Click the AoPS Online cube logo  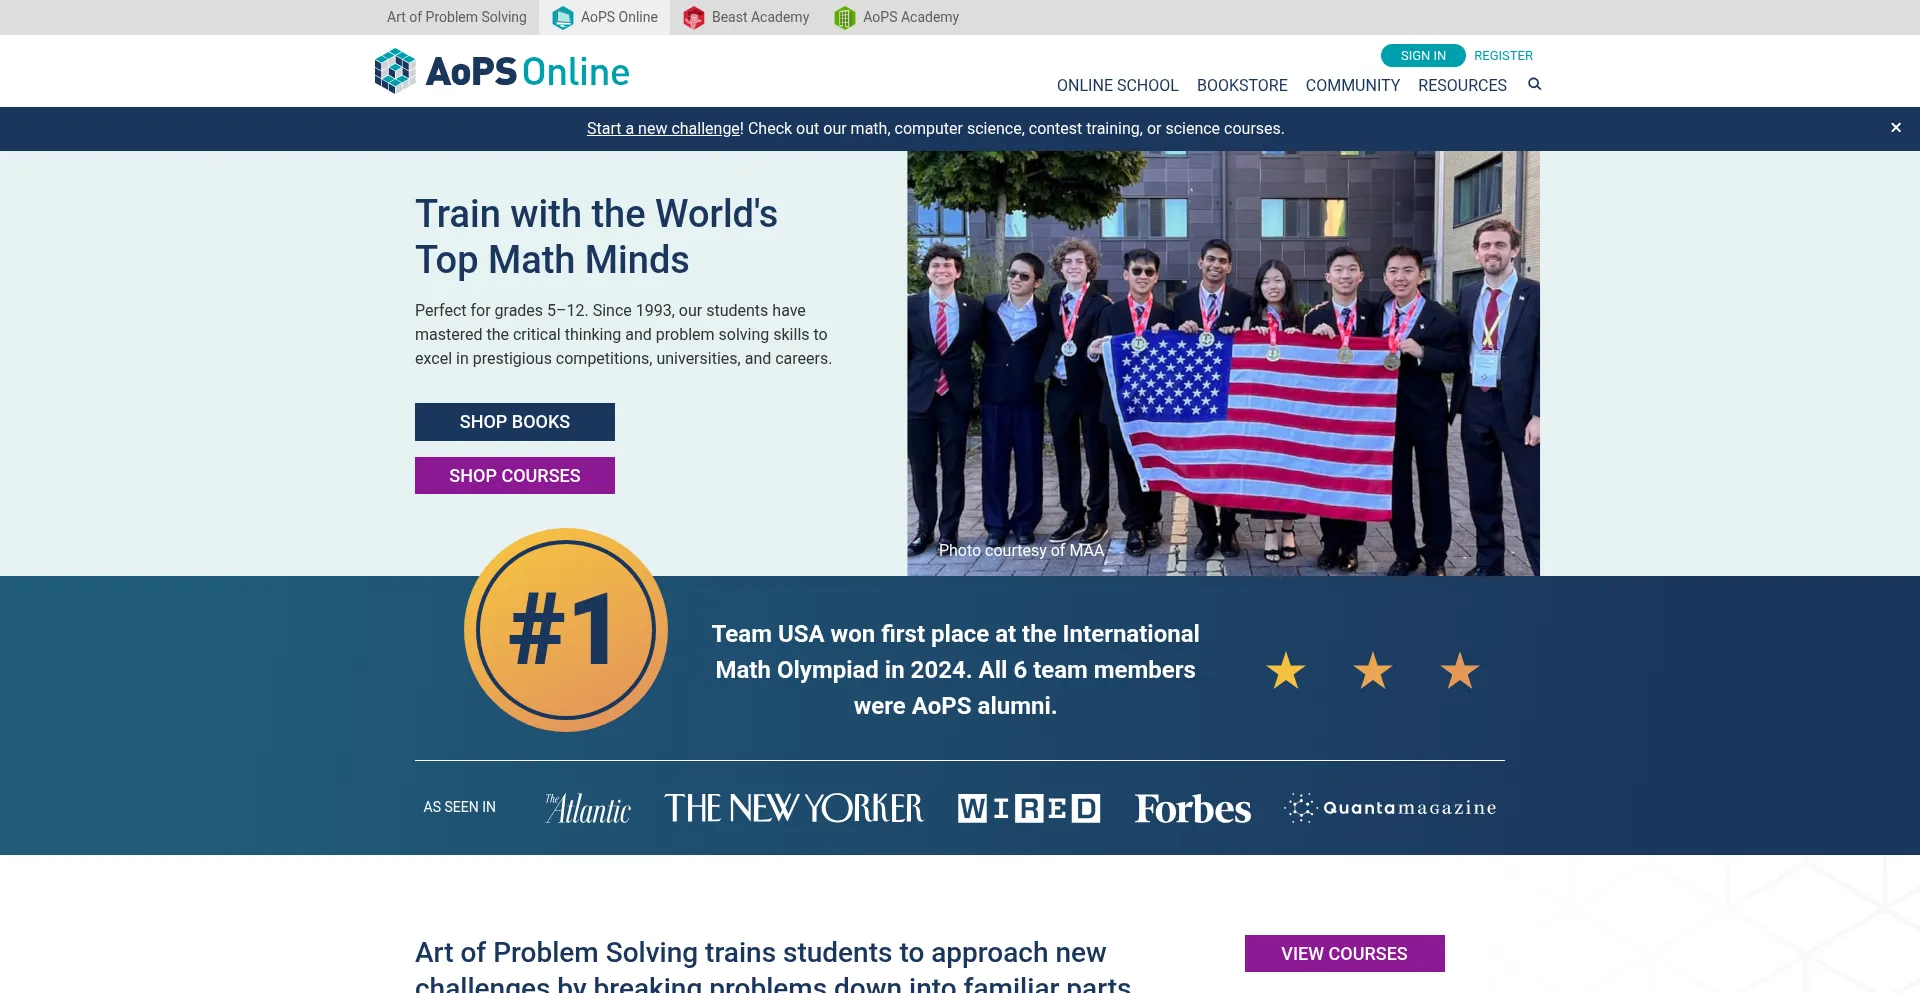tap(395, 71)
